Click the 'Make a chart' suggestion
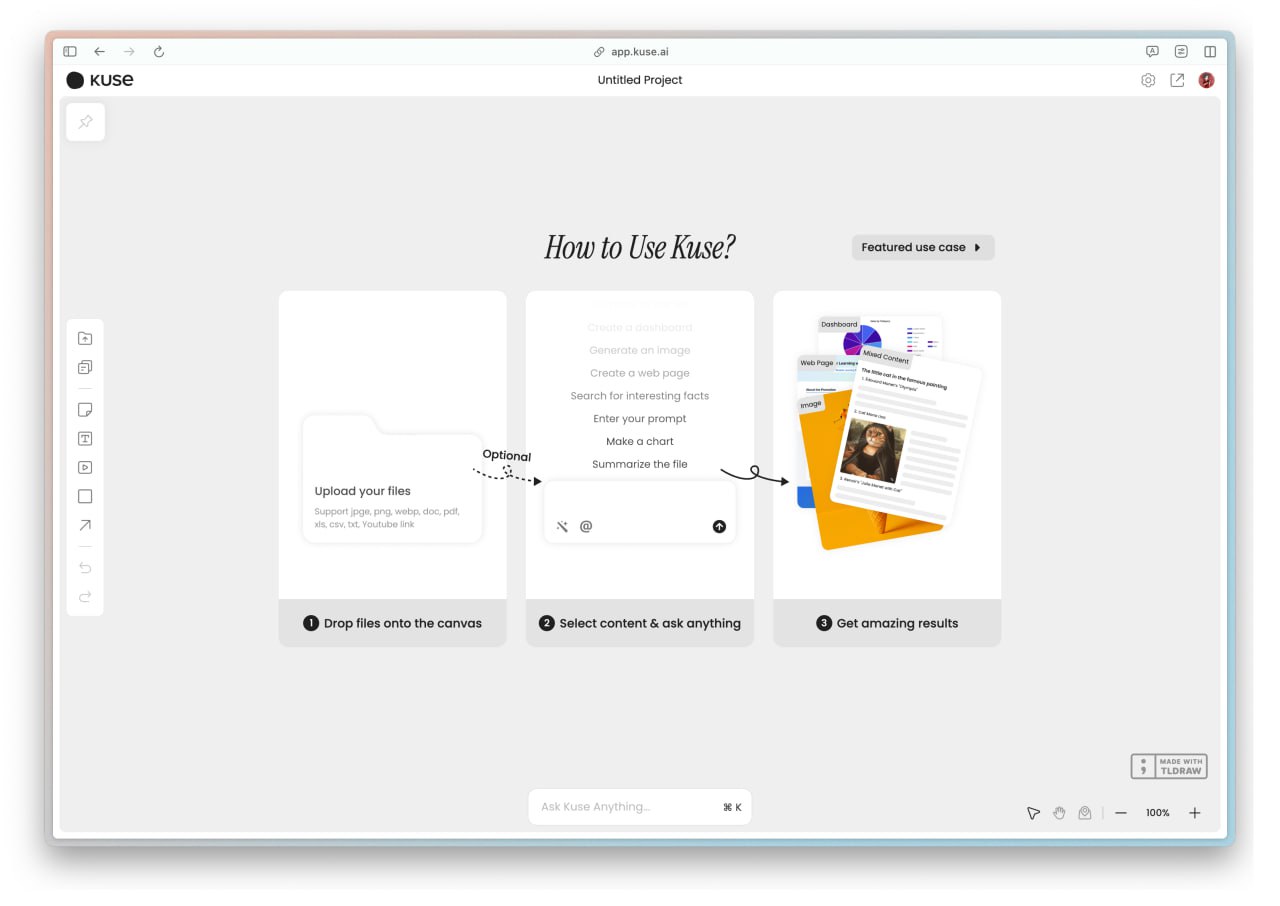The height and width of the screenshot is (906, 1280). 640,441
